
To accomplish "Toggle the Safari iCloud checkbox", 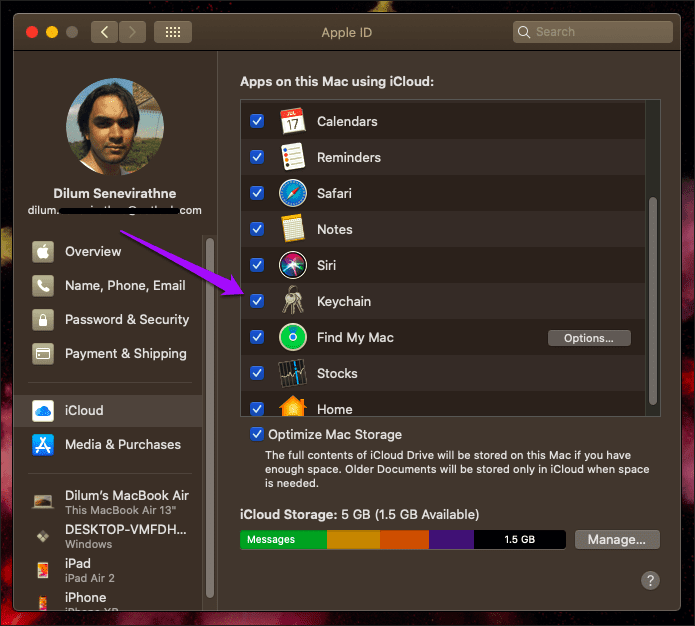I will [x=257, y=193].
